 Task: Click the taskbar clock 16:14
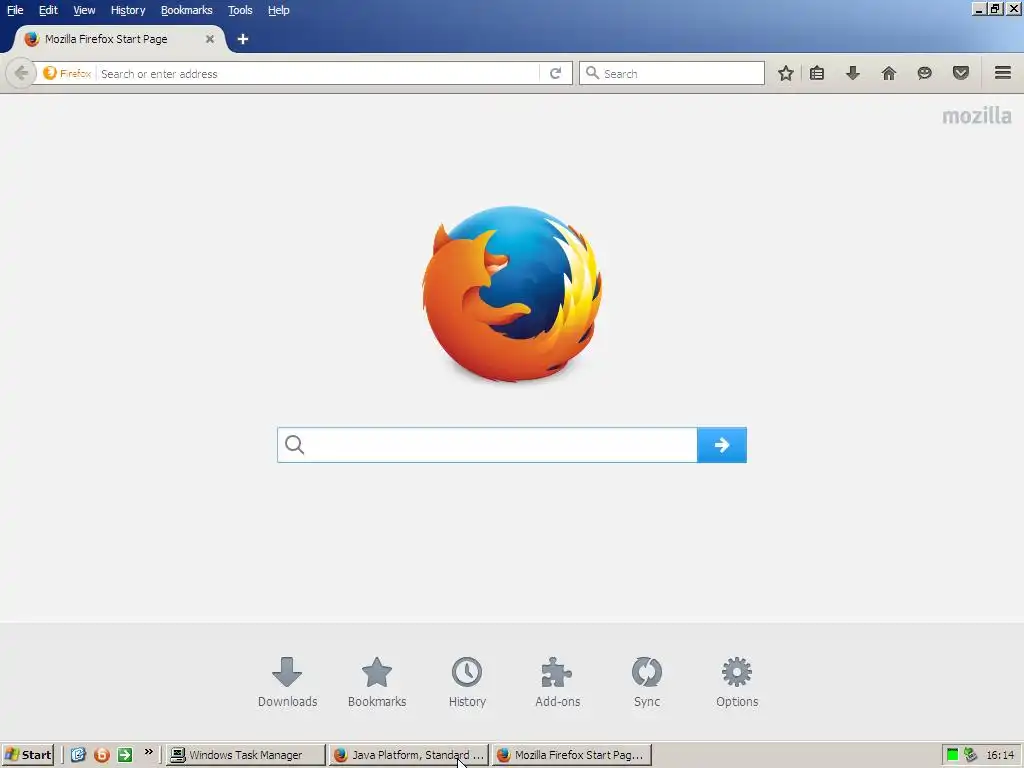(1000, 755)
